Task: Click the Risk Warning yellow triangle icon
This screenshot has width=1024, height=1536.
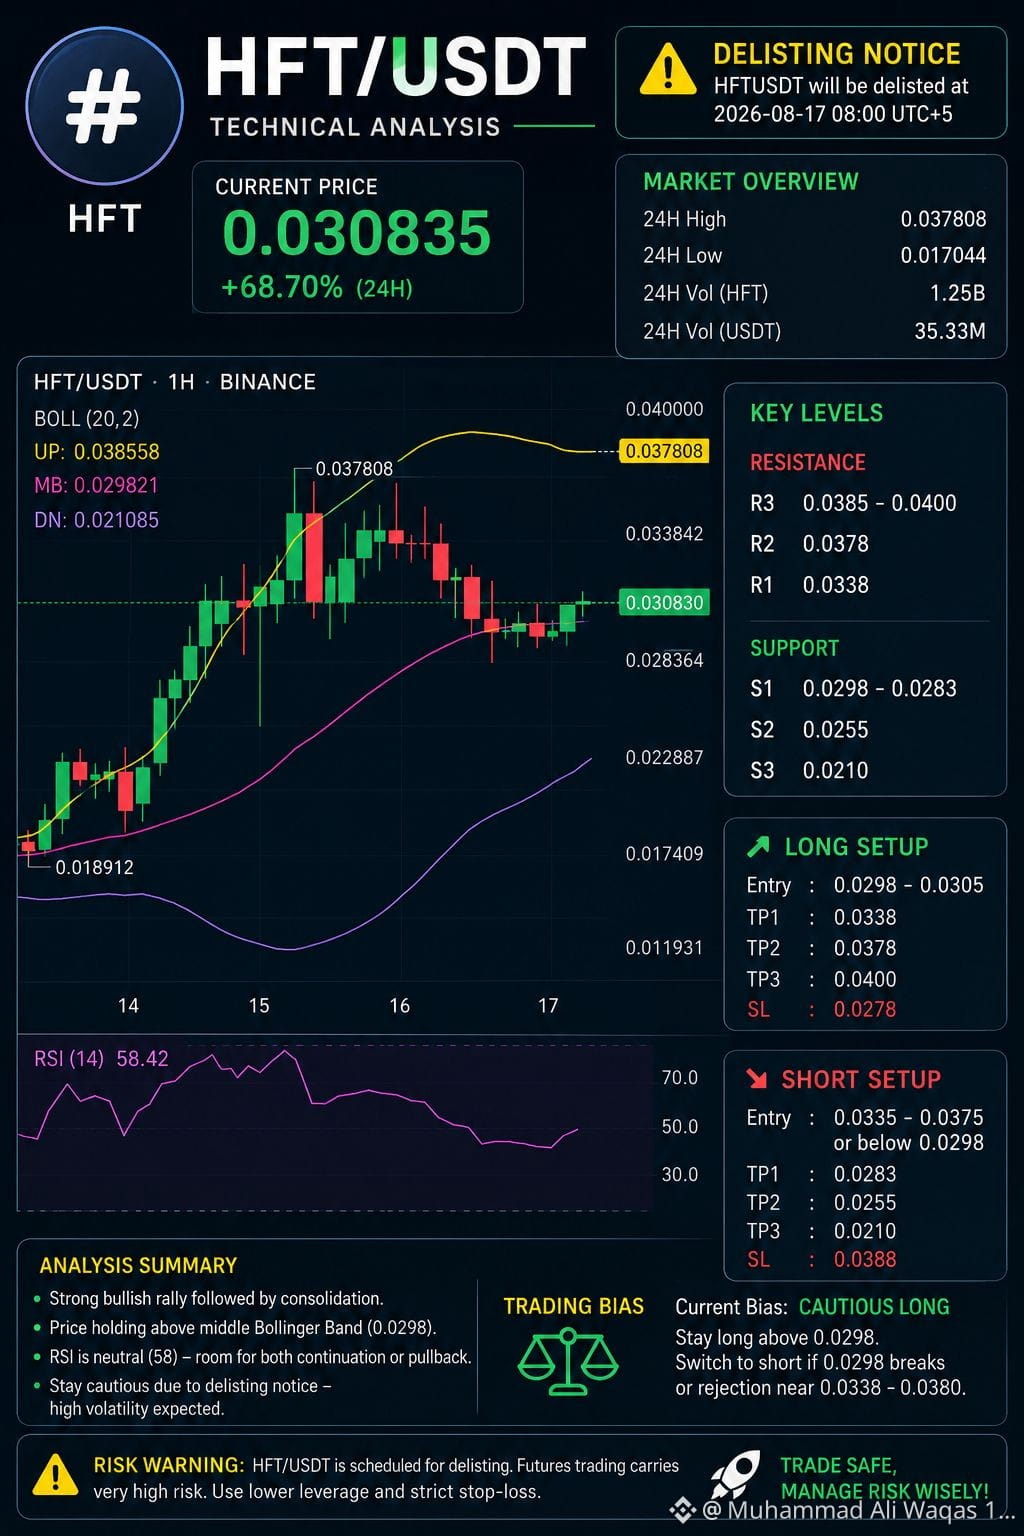Action: tap(55, 1476)
